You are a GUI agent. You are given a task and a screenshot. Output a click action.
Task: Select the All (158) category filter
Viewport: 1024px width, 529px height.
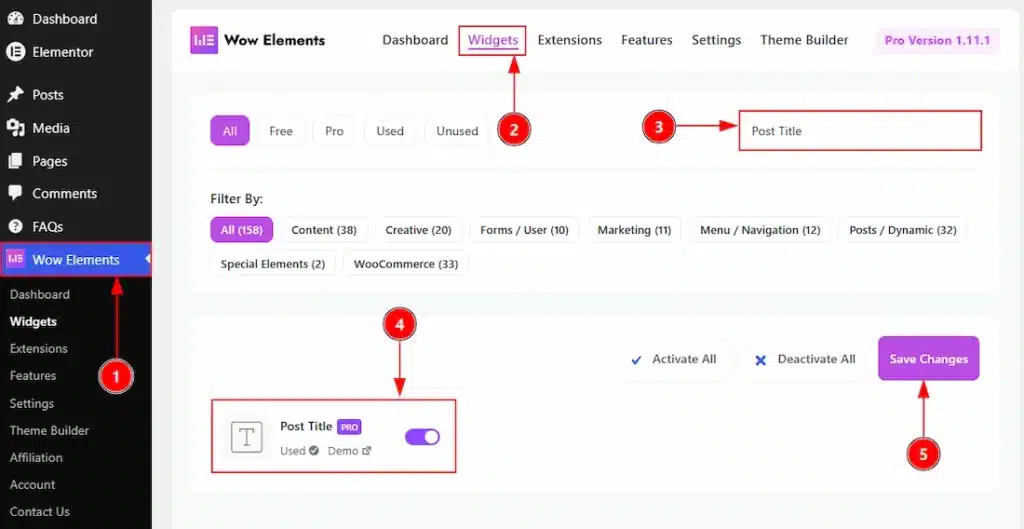242,230
